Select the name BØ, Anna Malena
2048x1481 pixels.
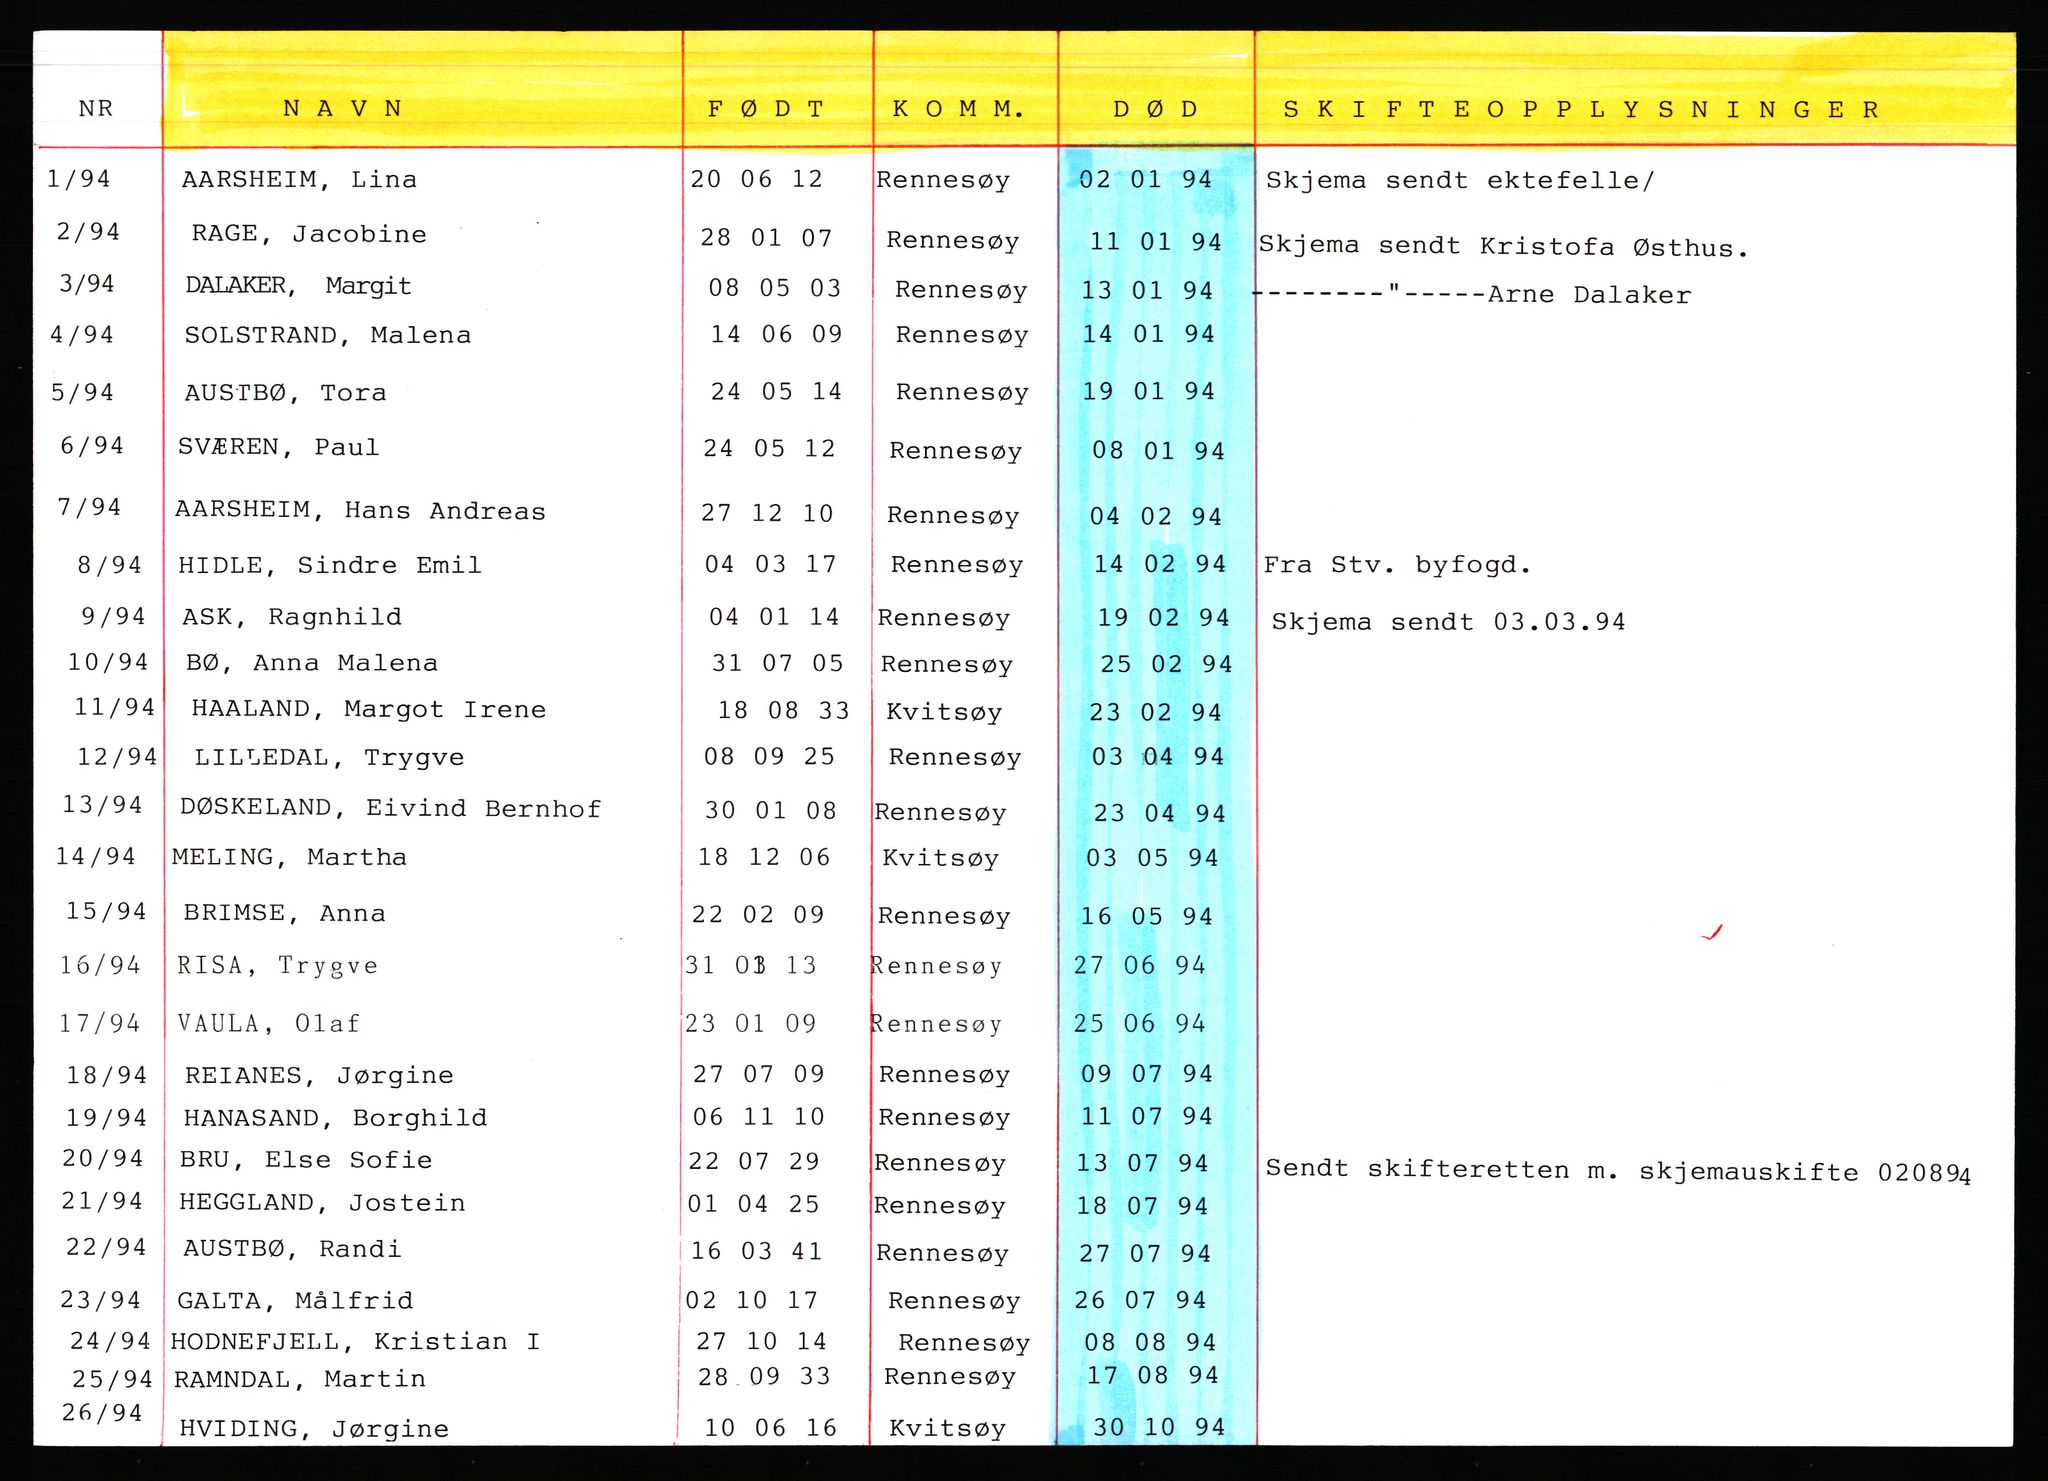click(x=312, y=663)
